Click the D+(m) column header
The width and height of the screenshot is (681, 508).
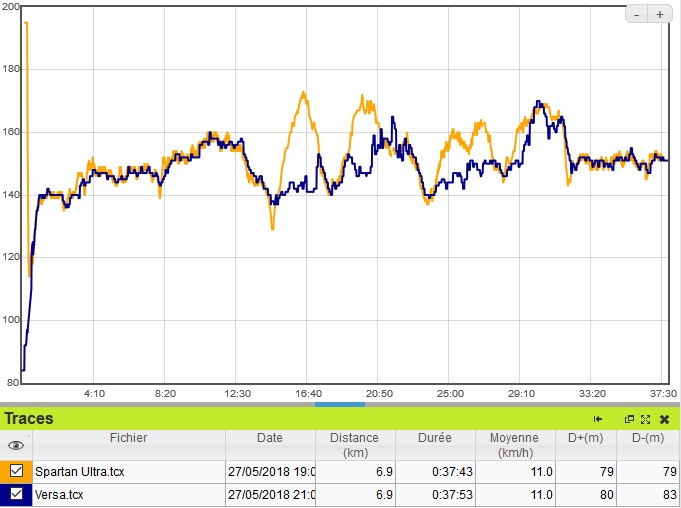click(586, 438)
